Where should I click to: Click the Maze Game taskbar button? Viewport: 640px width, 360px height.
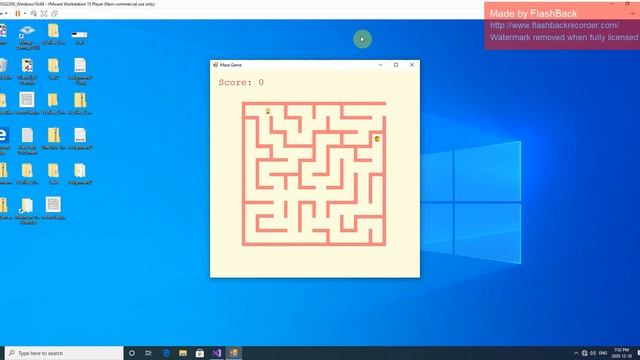pos(233,353)
